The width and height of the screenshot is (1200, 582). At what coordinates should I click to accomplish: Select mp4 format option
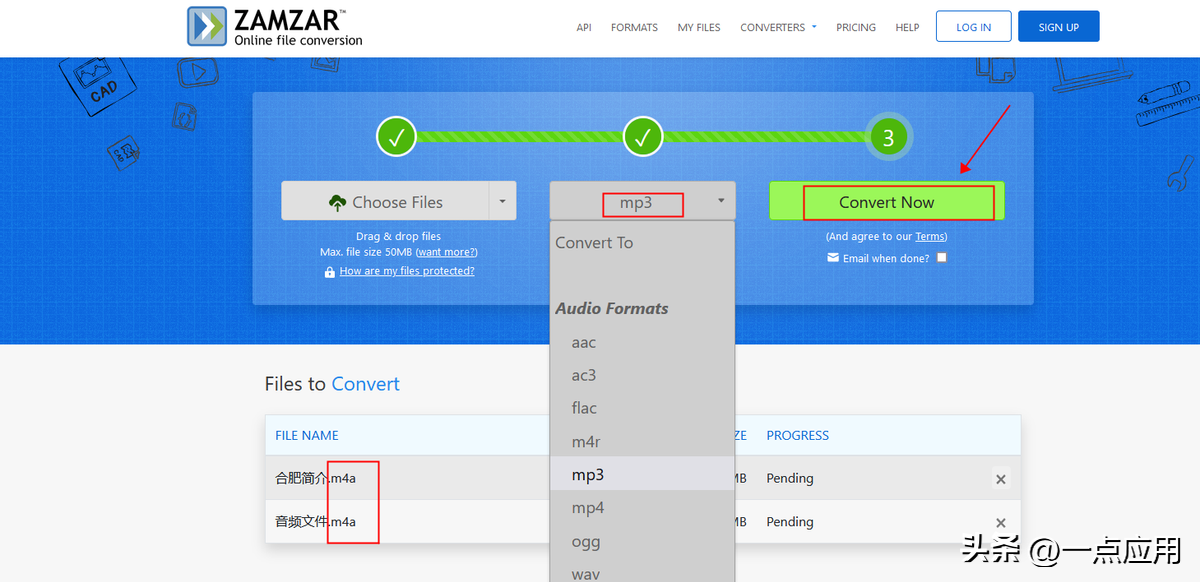(x=642, y=508)
